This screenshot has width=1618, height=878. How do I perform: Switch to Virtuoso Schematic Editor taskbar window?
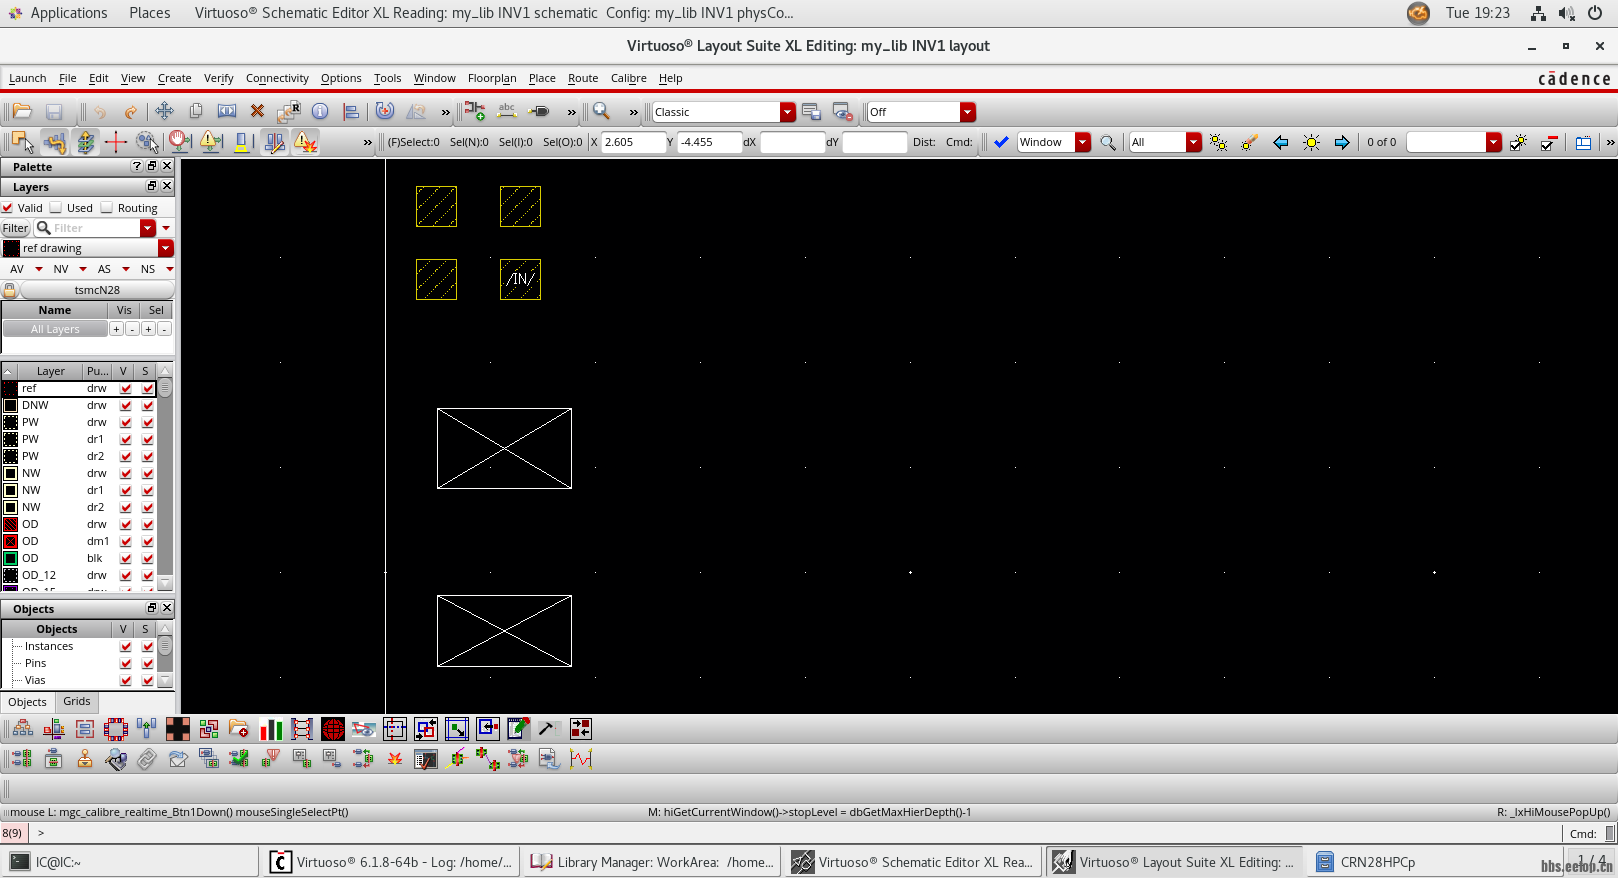[x=913, y=862]
